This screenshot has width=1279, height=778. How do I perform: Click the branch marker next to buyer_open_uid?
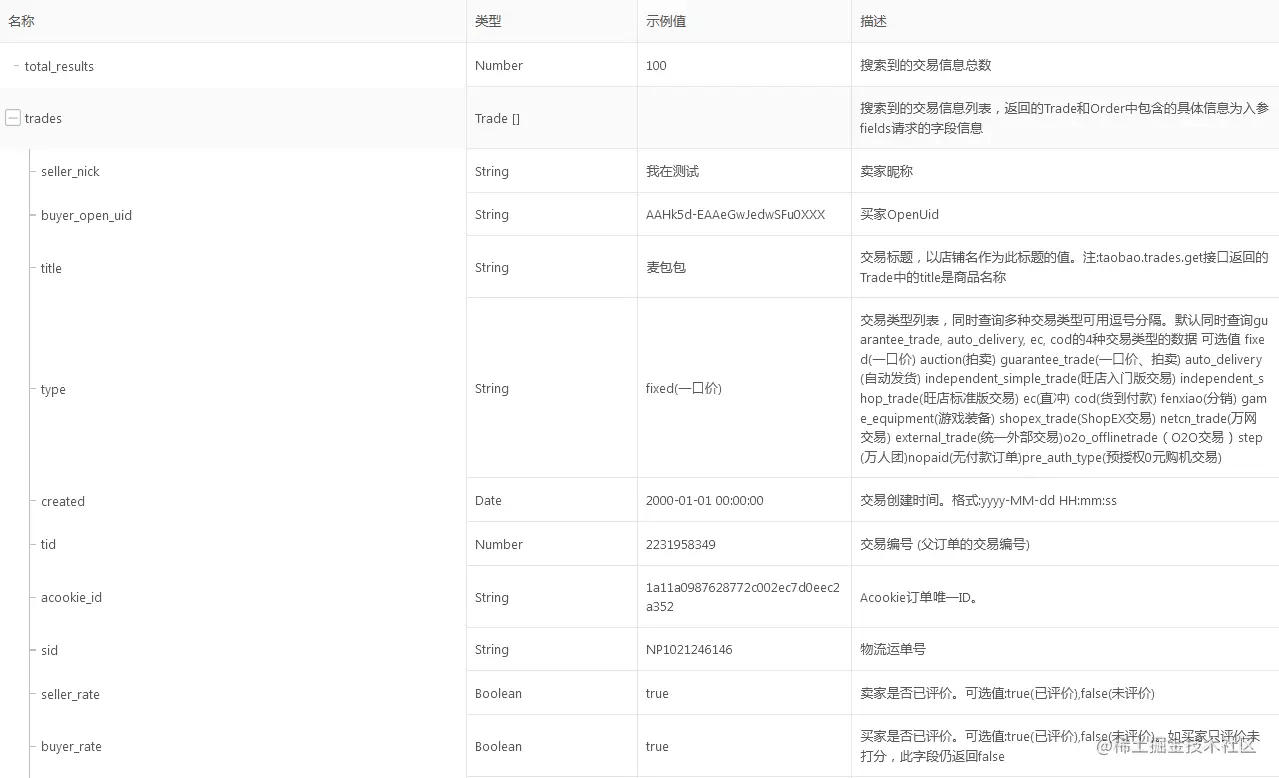point(31,215)
